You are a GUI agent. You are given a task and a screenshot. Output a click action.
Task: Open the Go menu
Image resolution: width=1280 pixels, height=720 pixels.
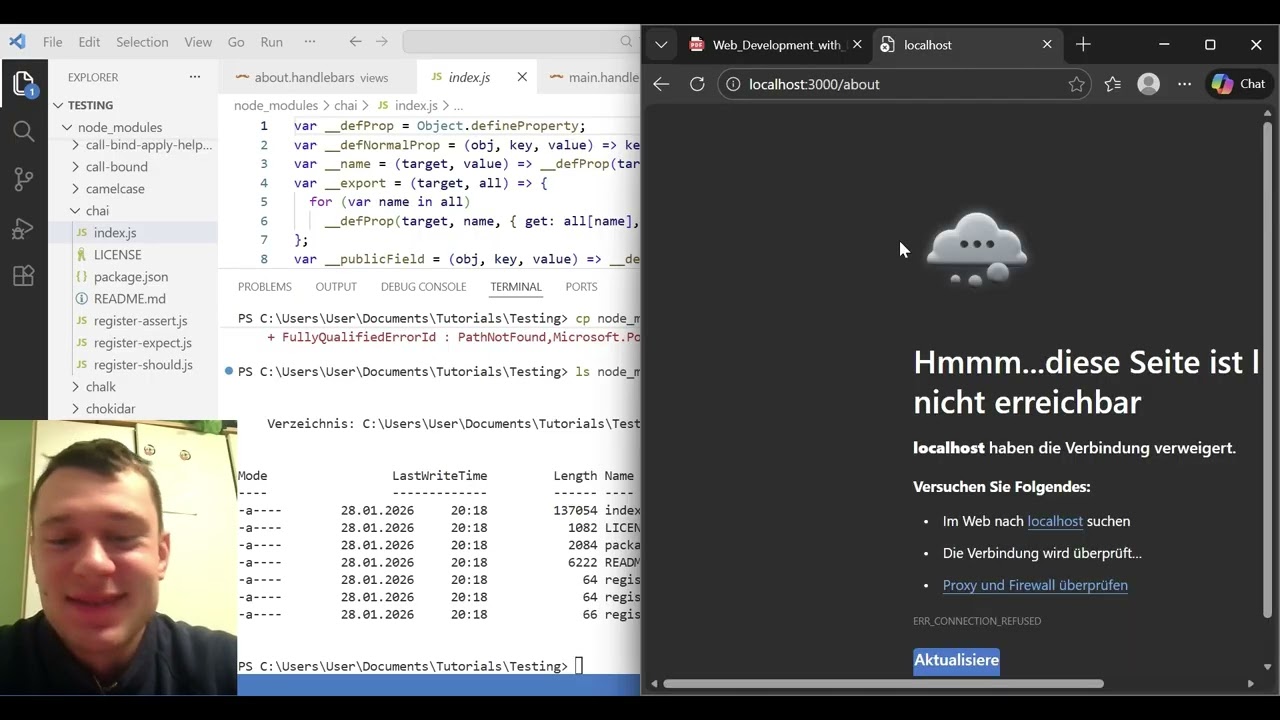pos(236,42)
